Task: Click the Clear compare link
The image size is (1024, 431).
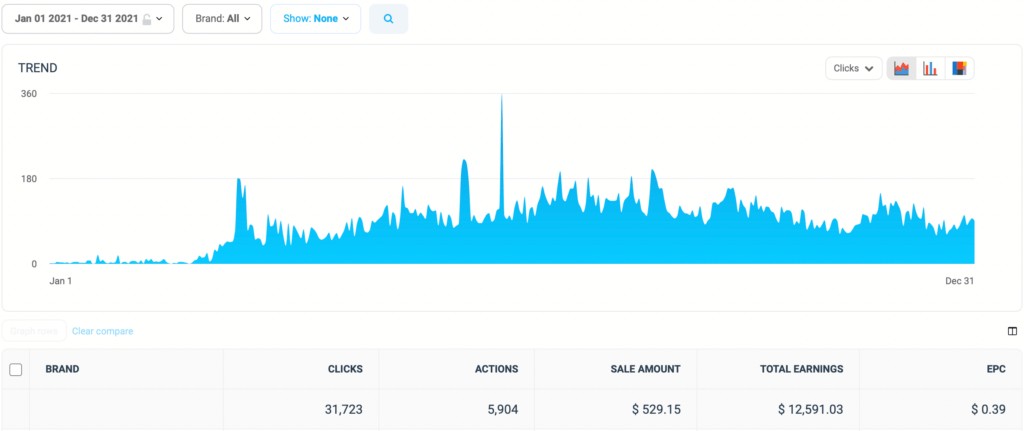Action: click(x=103, y=331)
